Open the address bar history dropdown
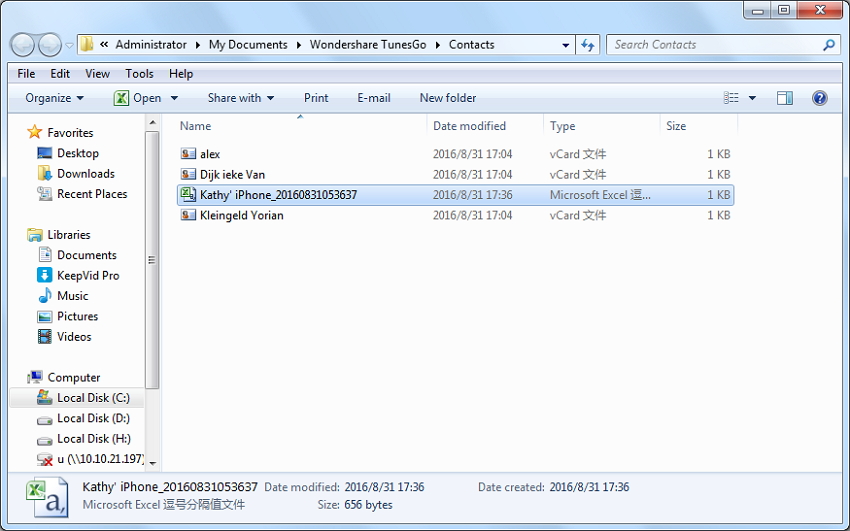Image resolution: width=850 pixels, height=531 pixels. point(565,45)
